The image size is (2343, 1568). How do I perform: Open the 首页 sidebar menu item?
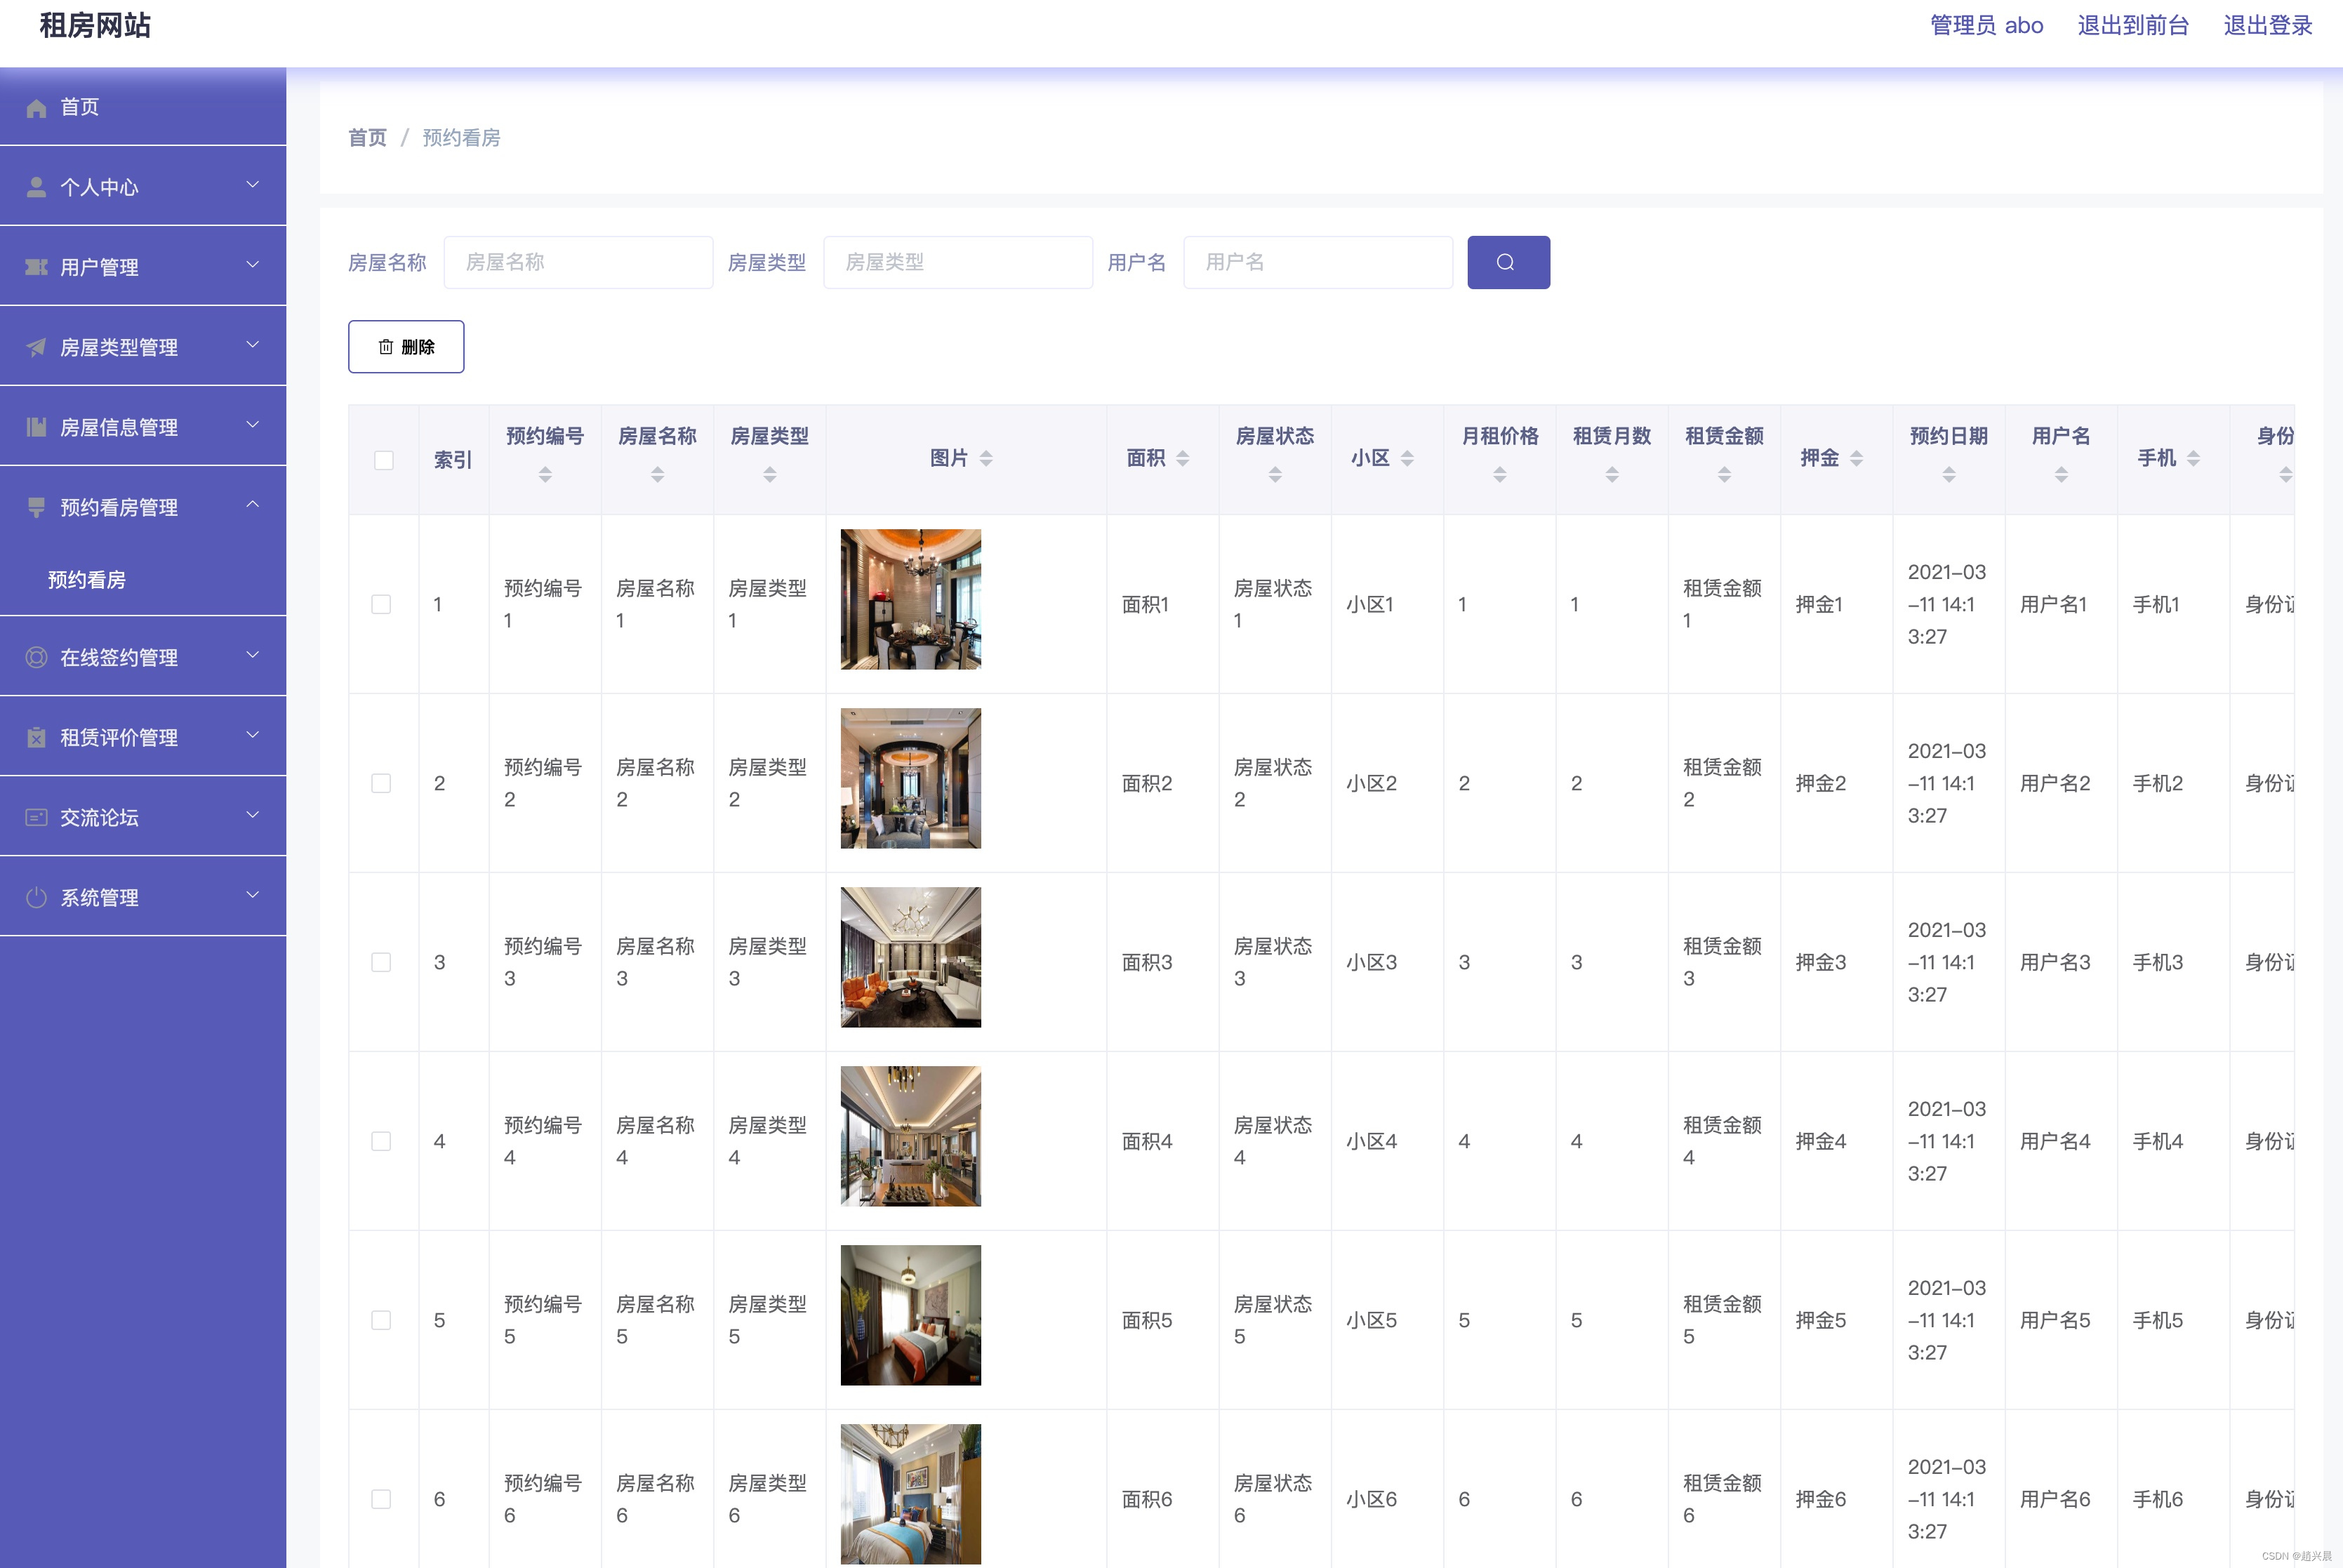point(143,107)
